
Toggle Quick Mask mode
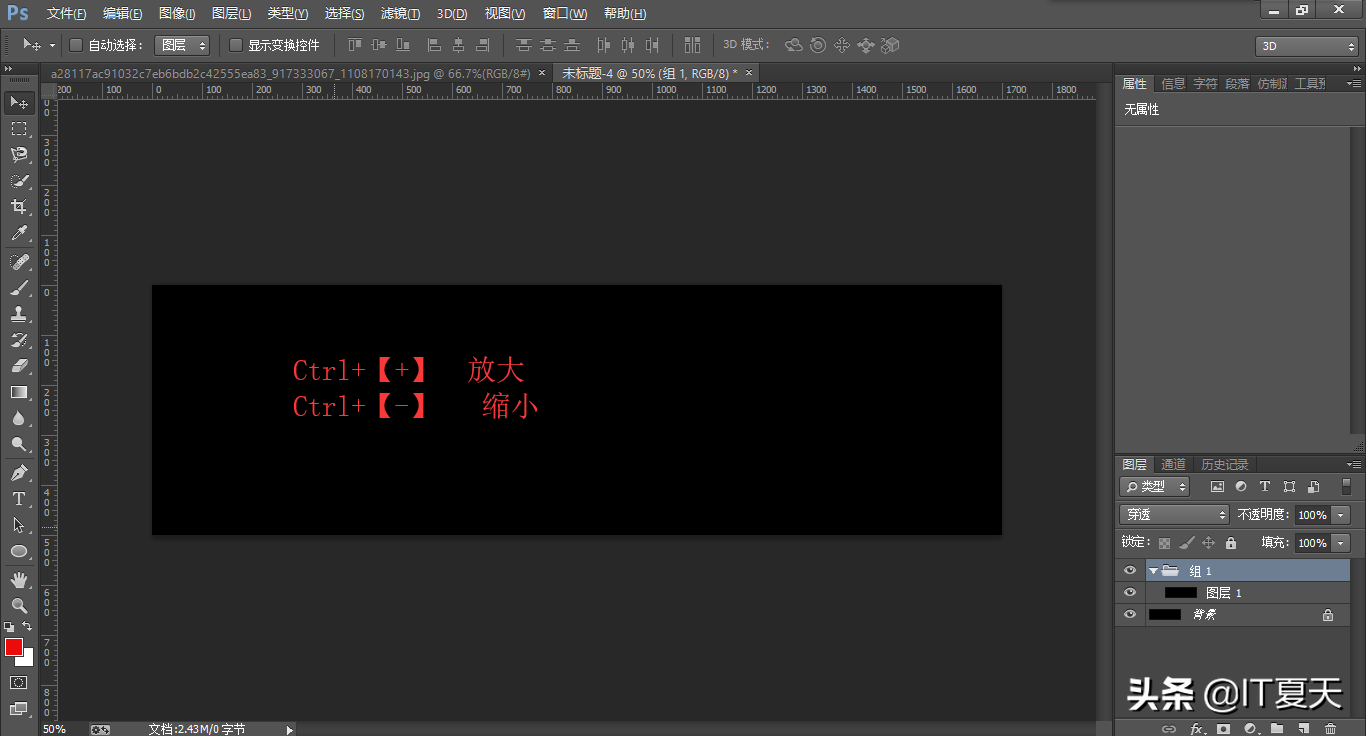(x=19, y=682)
